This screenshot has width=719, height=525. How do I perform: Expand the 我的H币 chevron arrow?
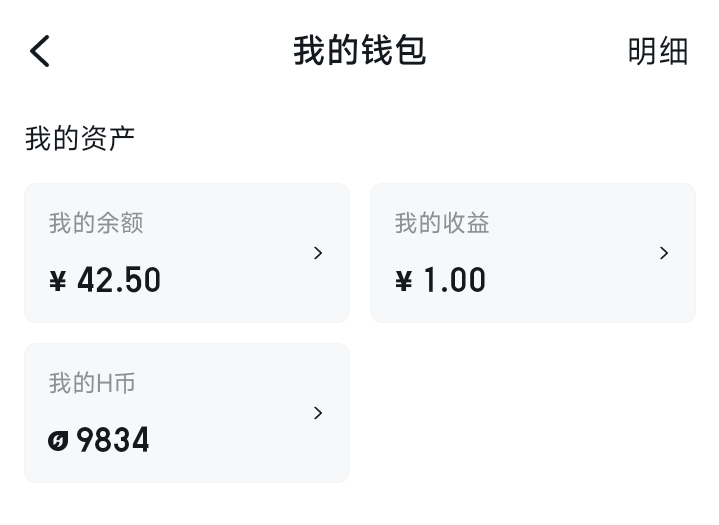(x=318, y=413)
